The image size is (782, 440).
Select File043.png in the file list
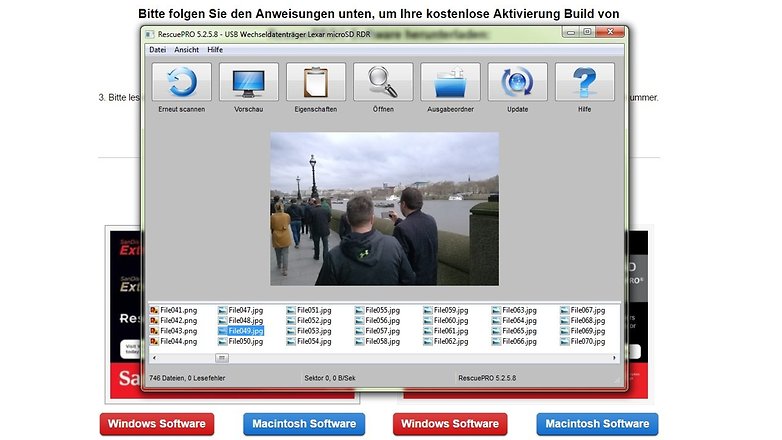(x=174, y=331)
